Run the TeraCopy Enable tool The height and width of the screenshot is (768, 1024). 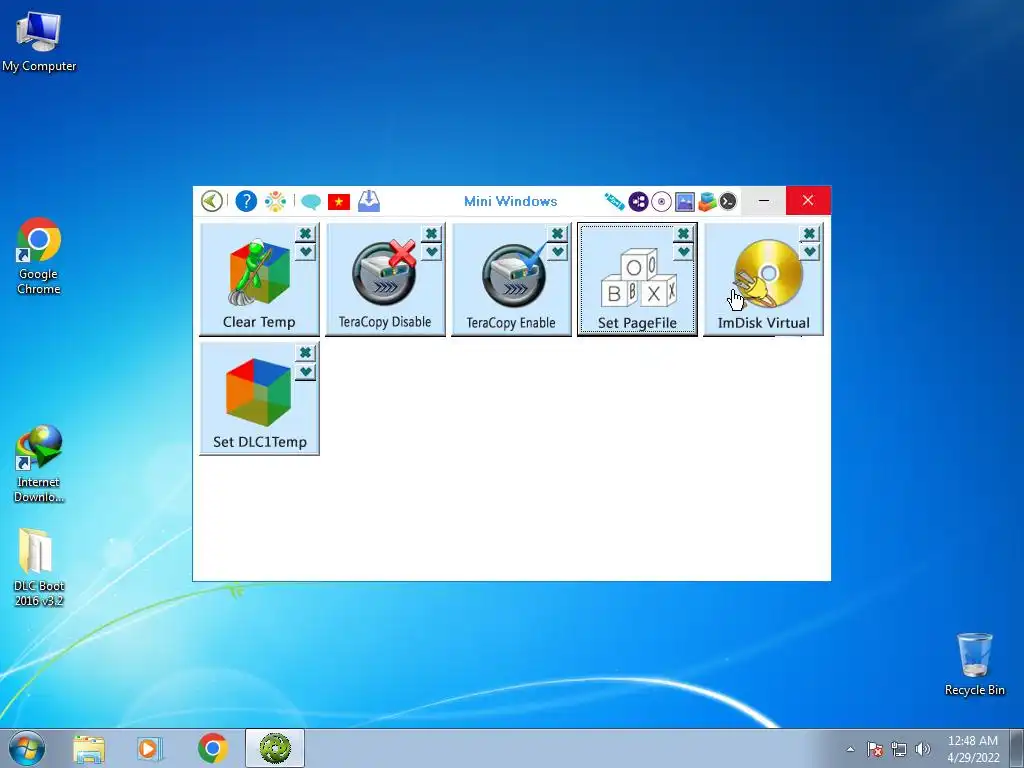[511, 280]
